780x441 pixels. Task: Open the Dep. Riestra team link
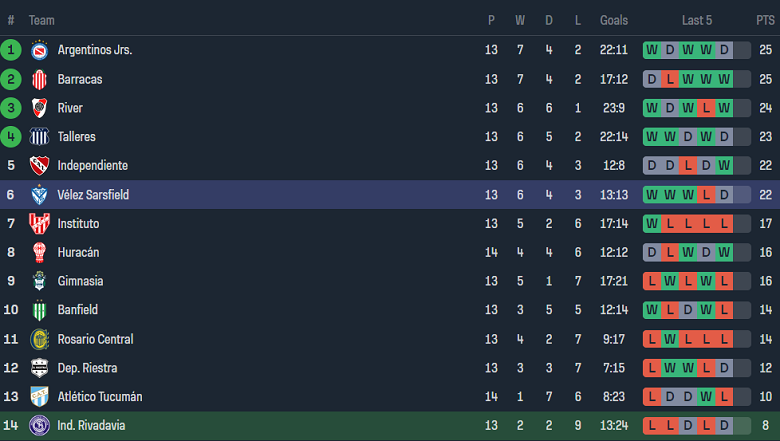coord(88,368)
